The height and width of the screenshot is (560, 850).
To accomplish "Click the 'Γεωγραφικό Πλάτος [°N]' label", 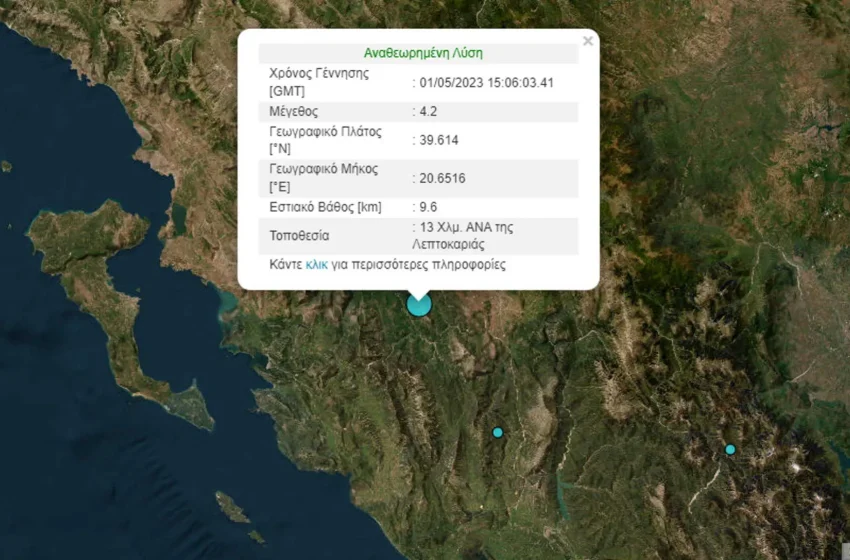I will click(323, 140).
